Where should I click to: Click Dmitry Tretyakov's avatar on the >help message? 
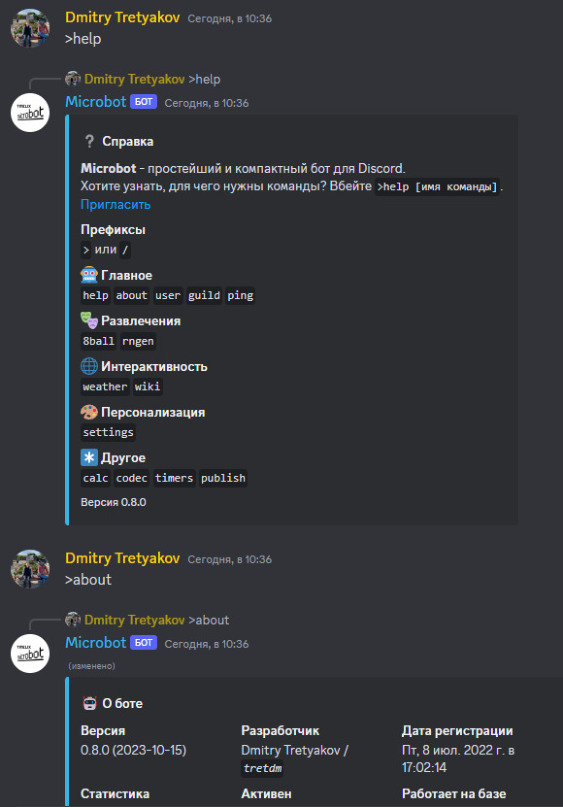pos(30,28)
